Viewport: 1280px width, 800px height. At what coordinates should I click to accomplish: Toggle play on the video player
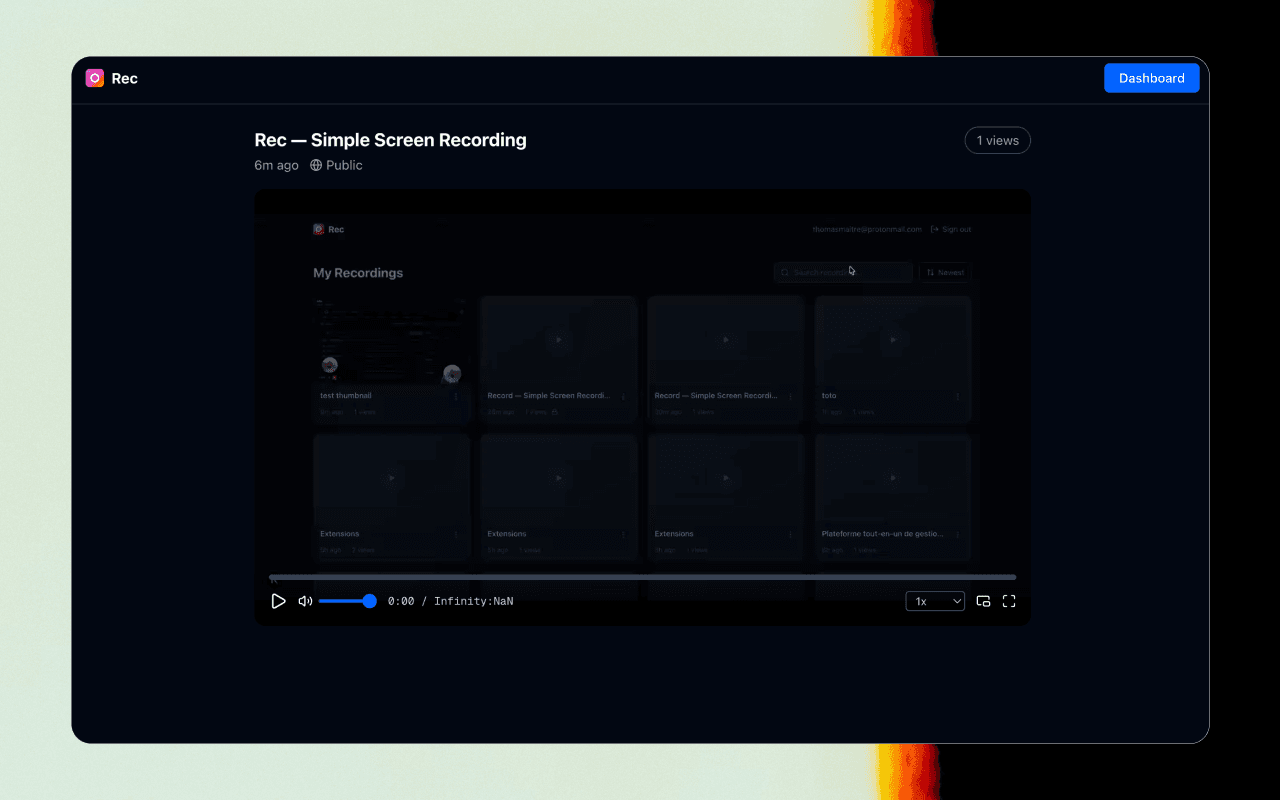click(279, 600)
